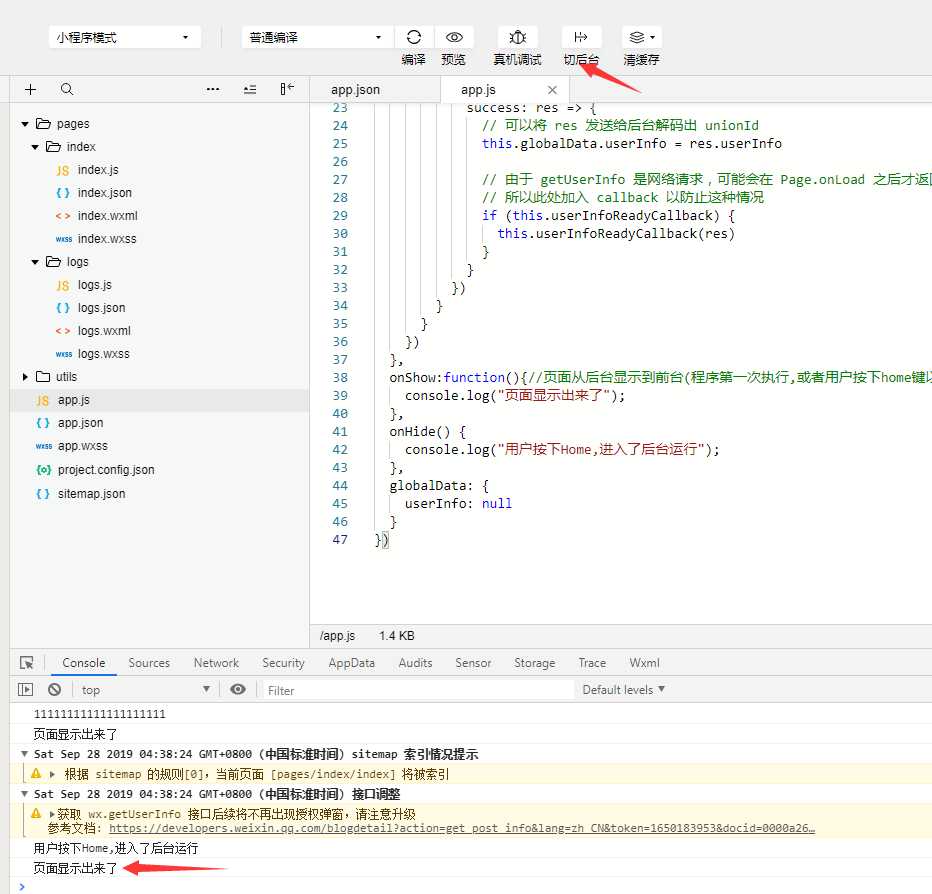Toggle the console sidebar panel icon
932x894 pixels.
pyautogui.click(x=26, y=690)
